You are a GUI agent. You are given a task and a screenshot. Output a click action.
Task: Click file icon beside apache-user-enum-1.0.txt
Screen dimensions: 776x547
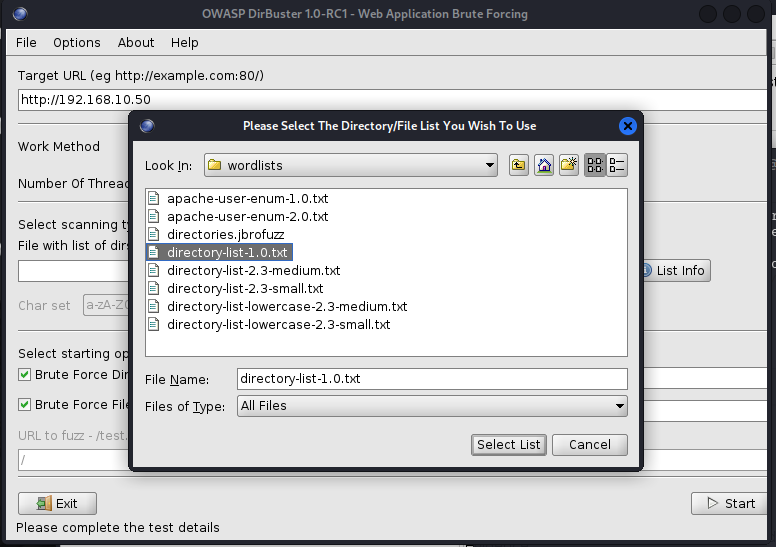[154, 199]
